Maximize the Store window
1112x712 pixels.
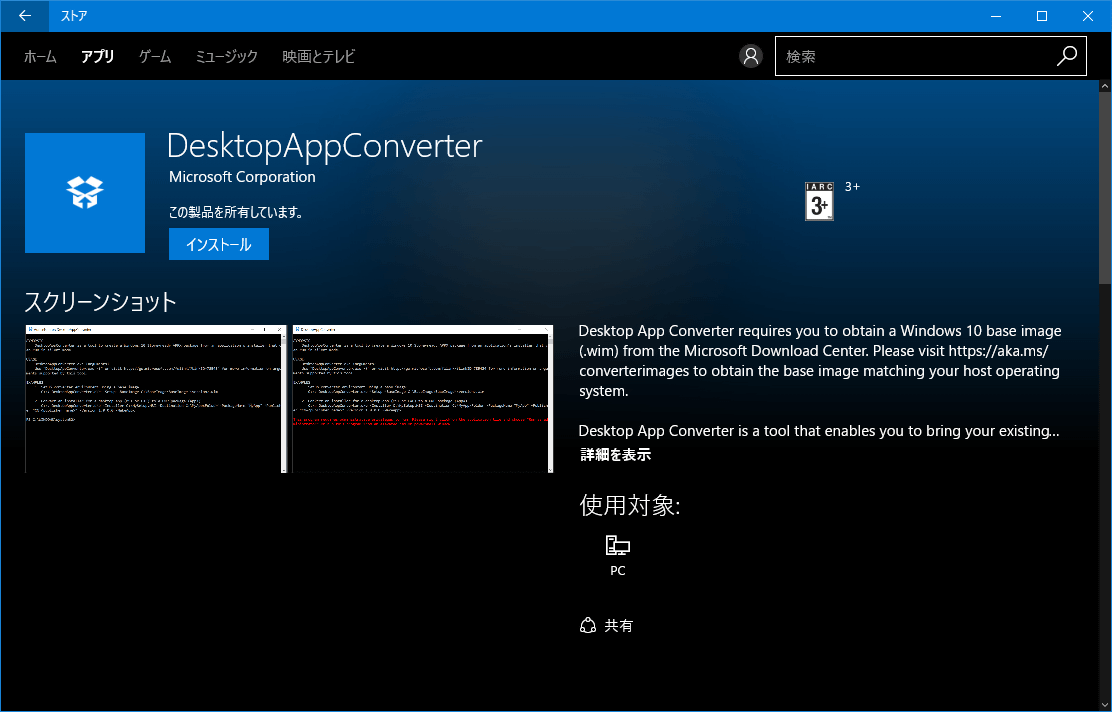(1042, 16)
